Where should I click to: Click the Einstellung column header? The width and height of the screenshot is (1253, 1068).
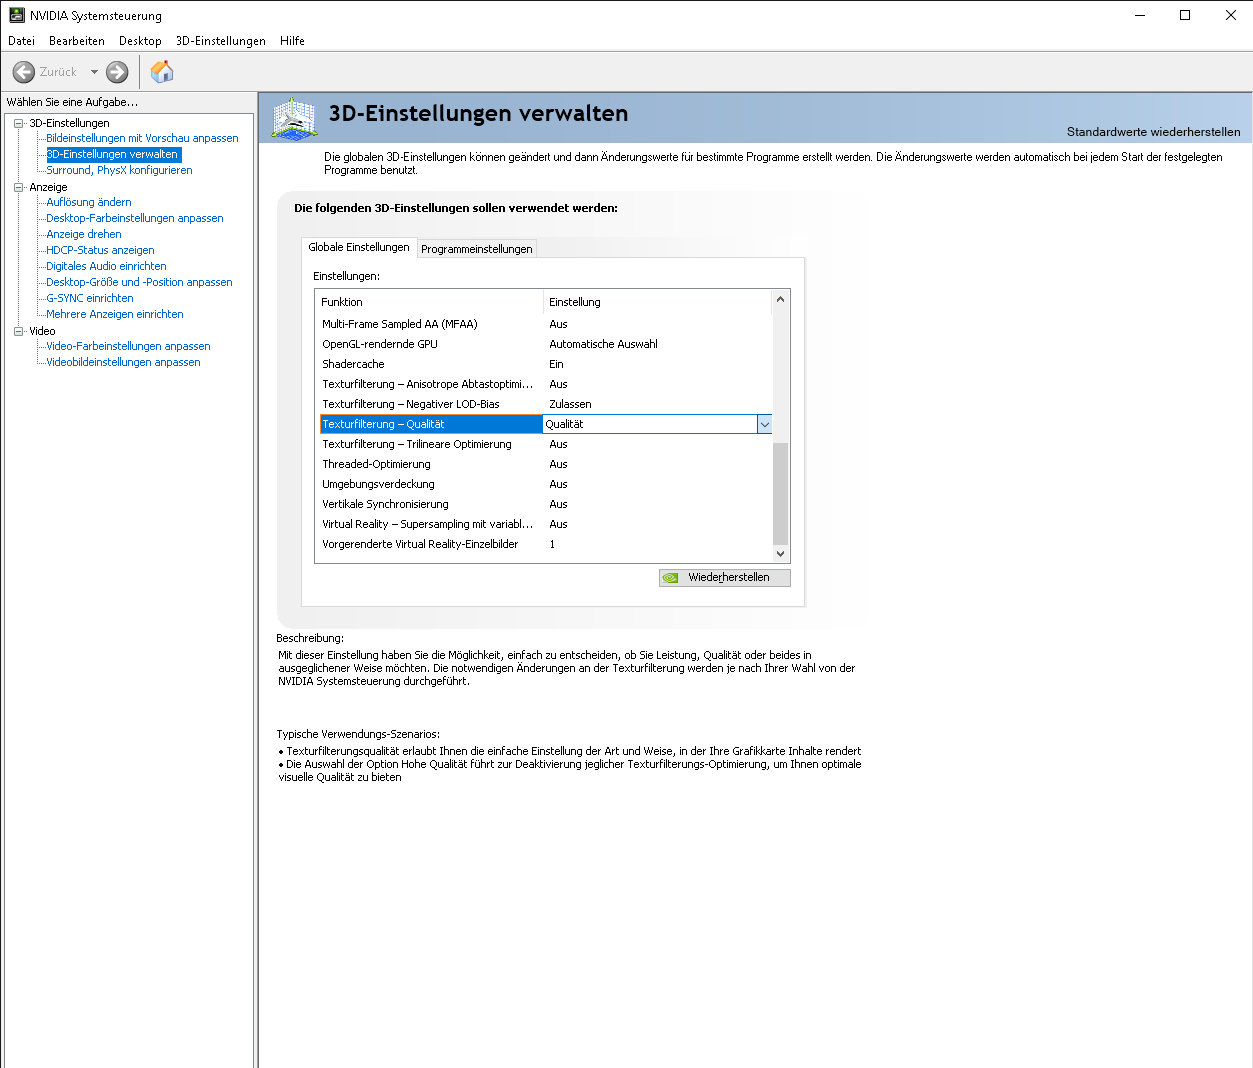pos(657,302)
